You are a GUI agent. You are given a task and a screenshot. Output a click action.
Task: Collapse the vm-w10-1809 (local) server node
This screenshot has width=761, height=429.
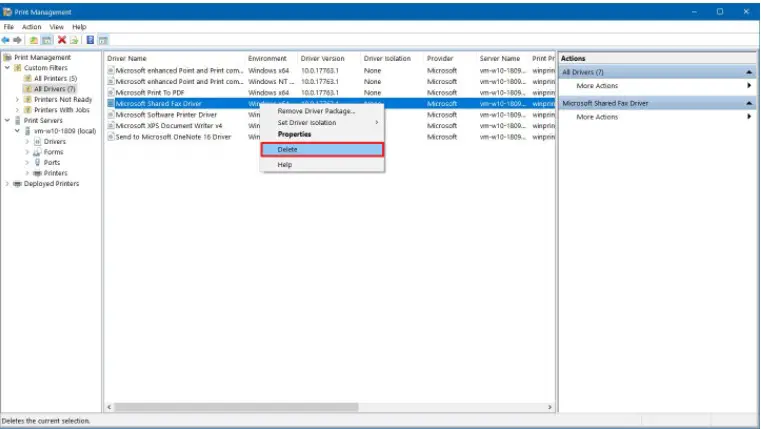17,131
